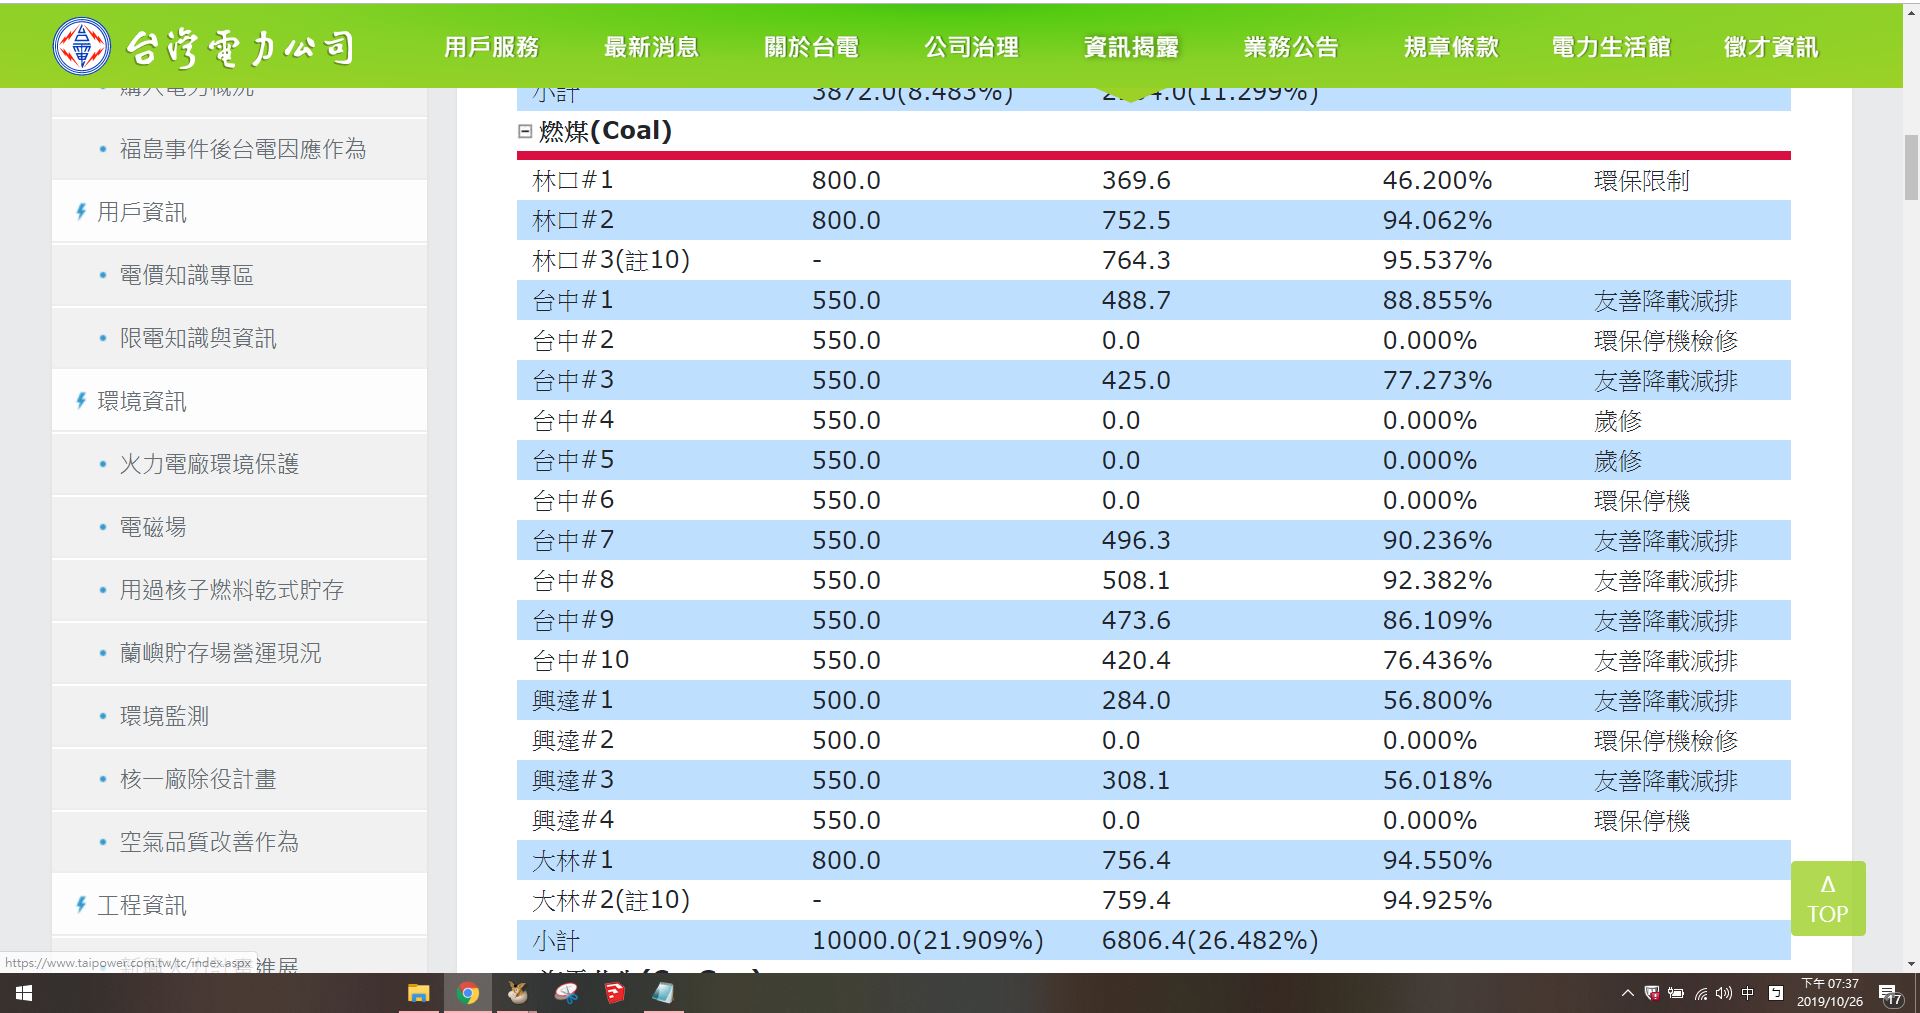The width and height of the screenshot is (1920, 1013).
Task: Toggle the 中 IME language indicator
Action: pyautogui.click(x=1748, y=993)
